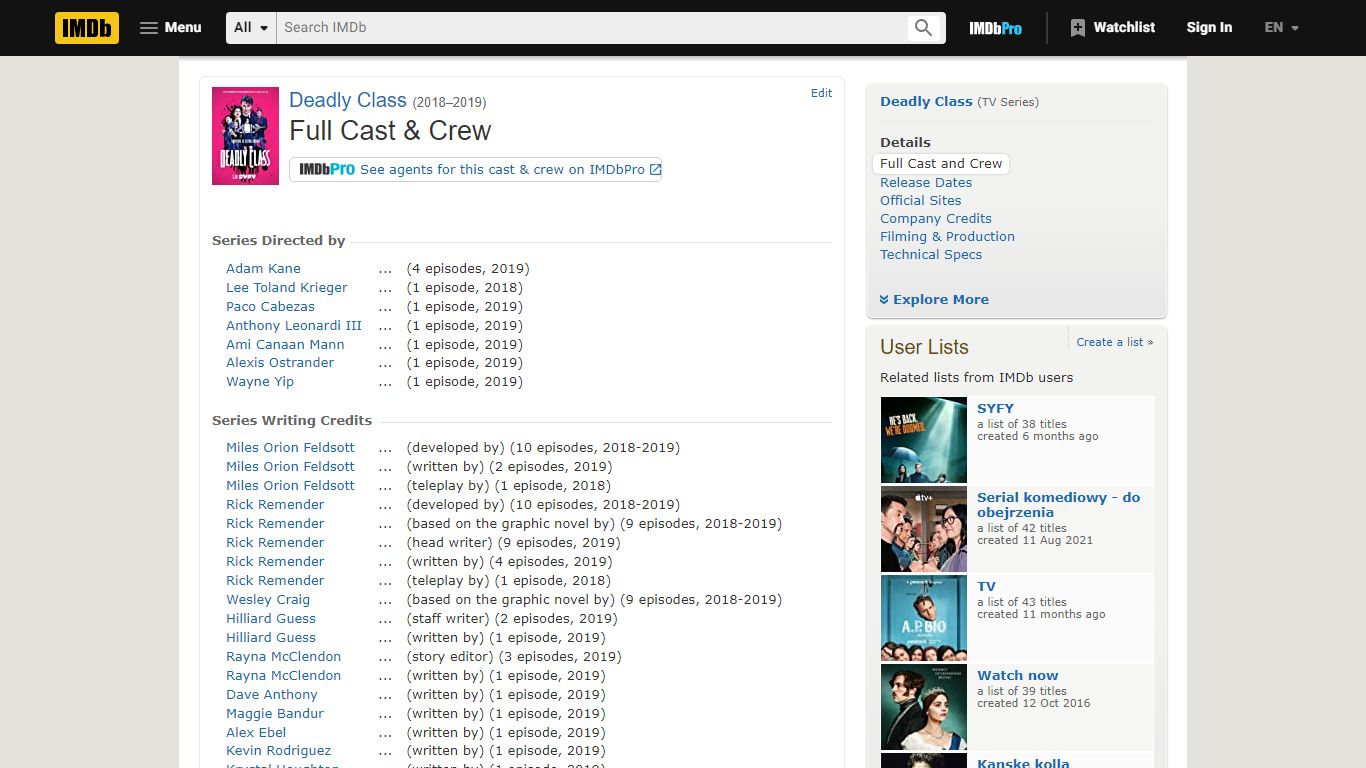Image resolution: width=1366 pixels, height=768 pixels.
Task: Click Create a list link
Action: tap(1115, 342)
